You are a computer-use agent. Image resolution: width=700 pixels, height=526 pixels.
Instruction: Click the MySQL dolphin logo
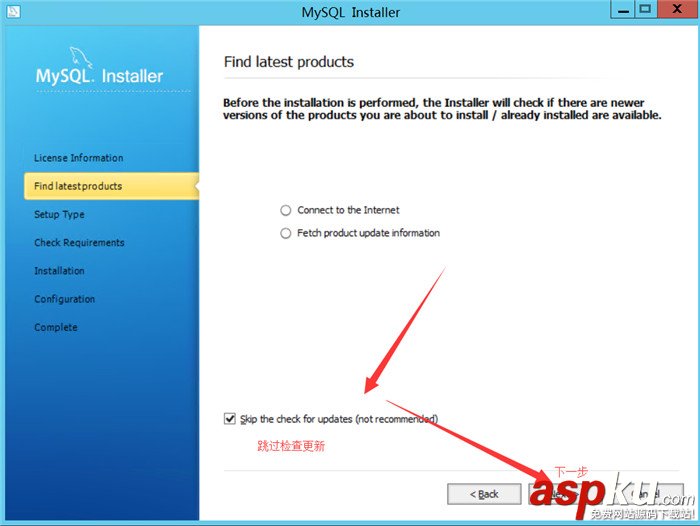pos(81,58)
